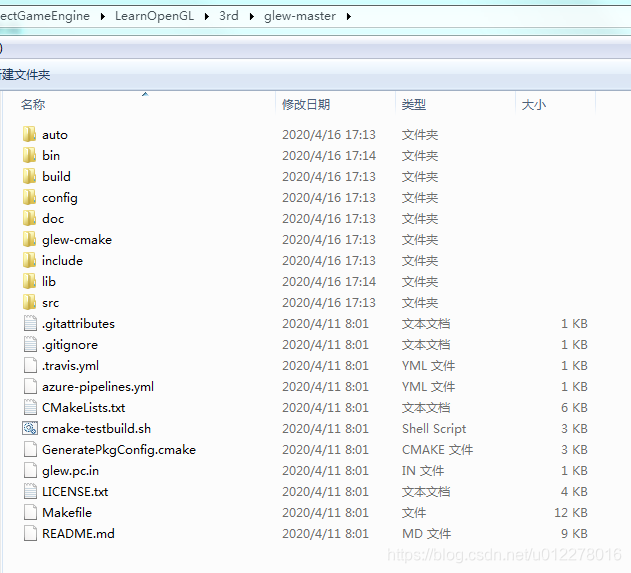Click the IN 文件 type cell
631x573 pixels.
tap(423, 471)
